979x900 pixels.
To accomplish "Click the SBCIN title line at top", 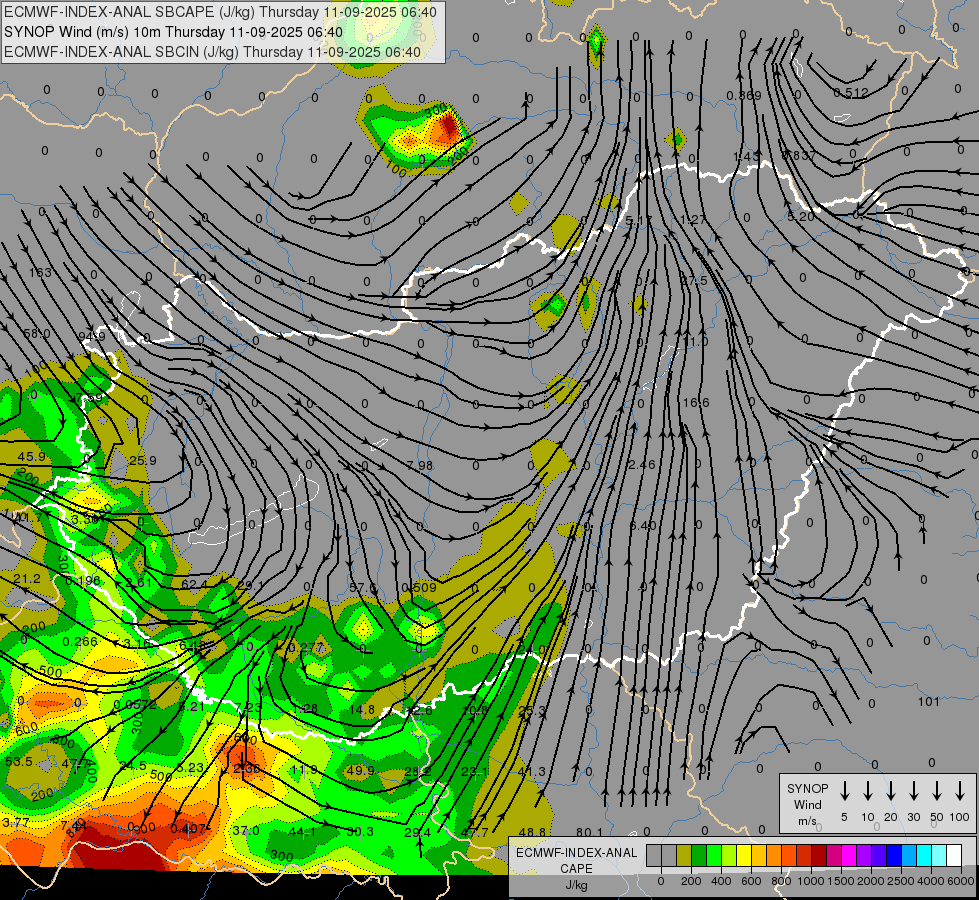I will click(x=212, y=52).
